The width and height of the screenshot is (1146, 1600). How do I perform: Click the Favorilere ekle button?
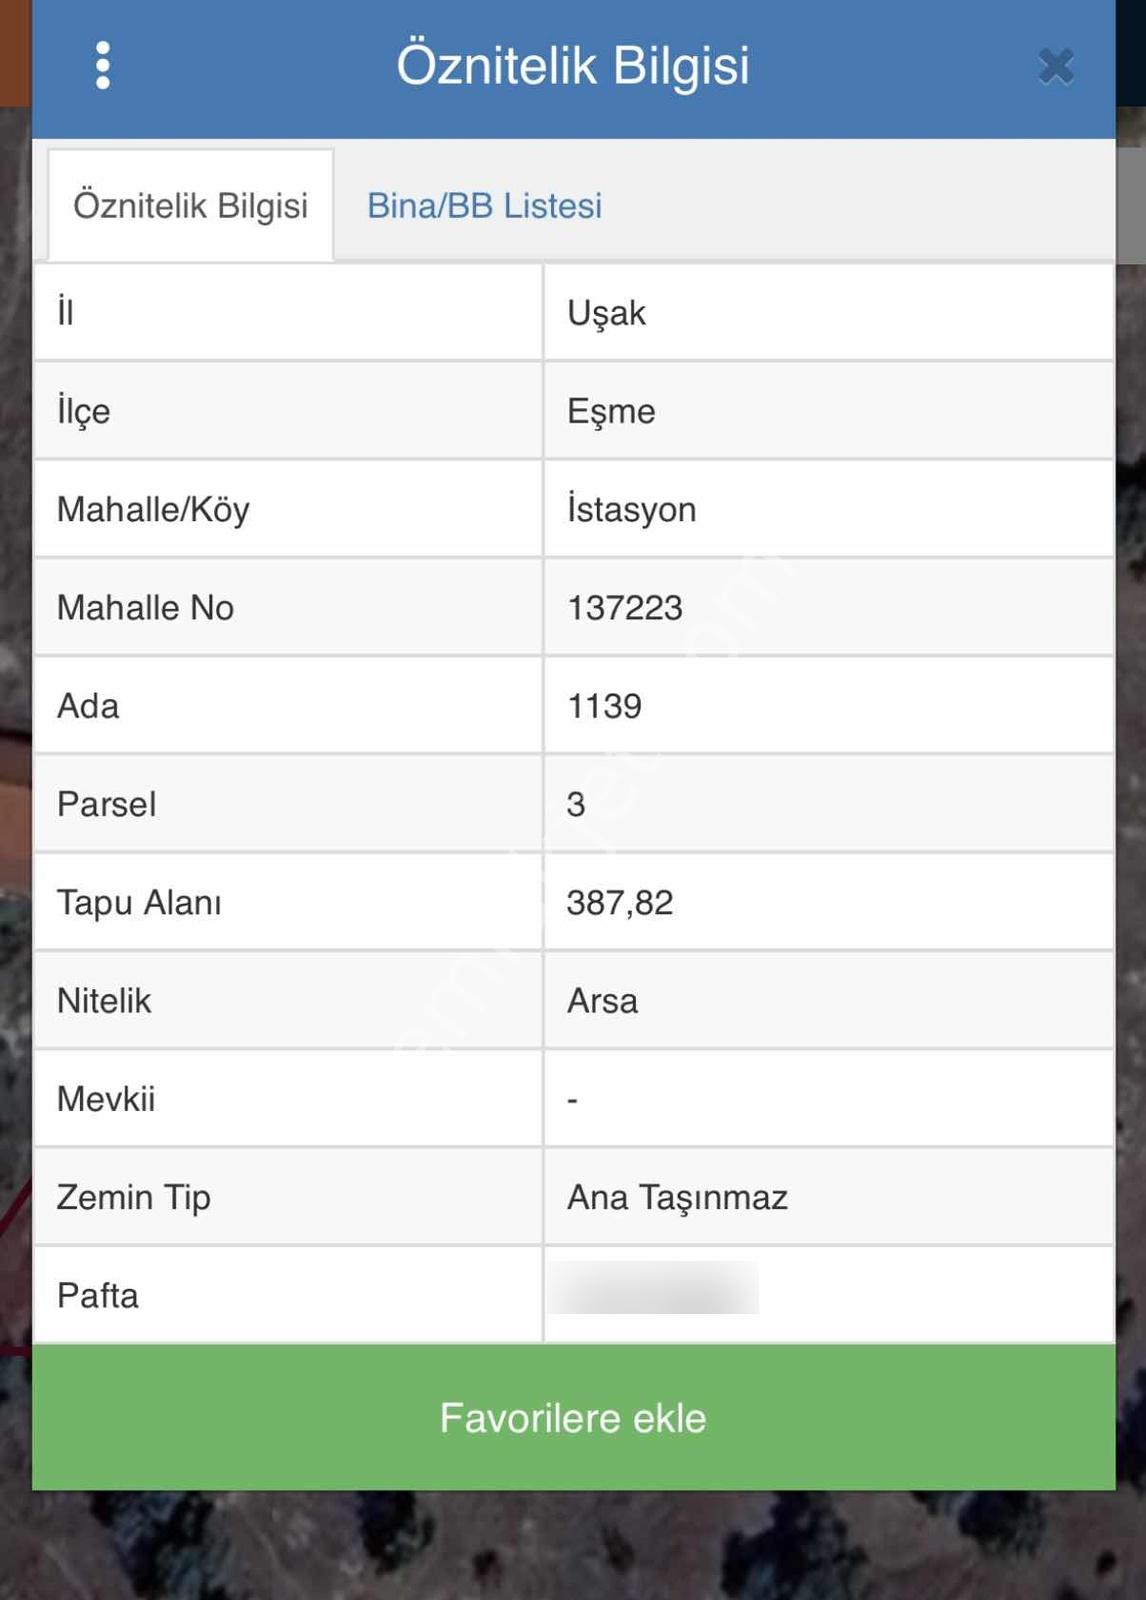[573, 1417]
